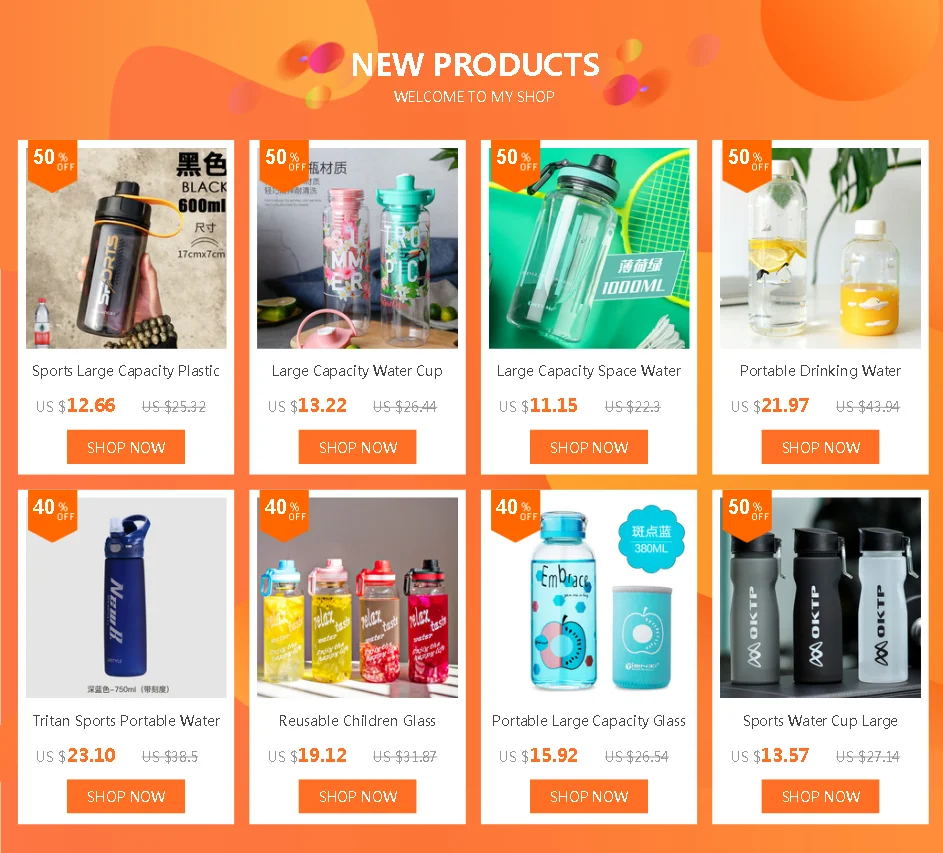Image resolution: width=943 pixels, height=853 pixels.
Task: Shop Now for Tritan Sports Portable Water
Action: point(126,796)
